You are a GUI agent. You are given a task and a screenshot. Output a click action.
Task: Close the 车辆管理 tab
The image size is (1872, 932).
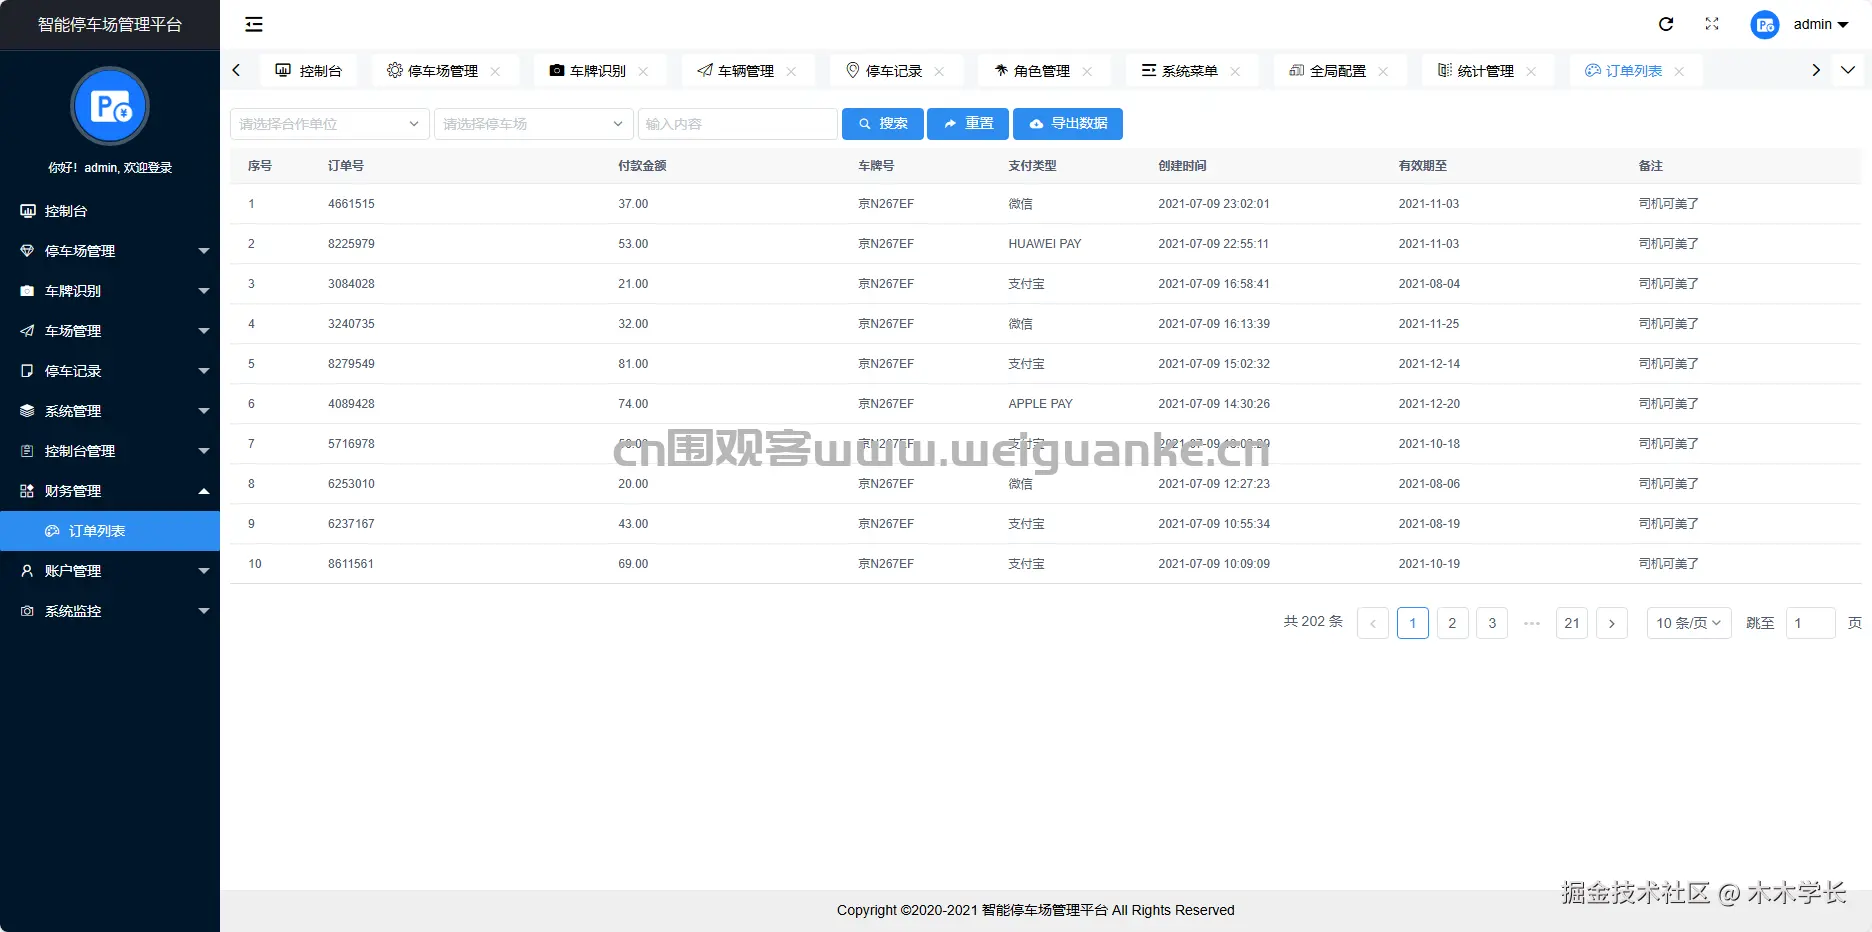tap(791, 71)
